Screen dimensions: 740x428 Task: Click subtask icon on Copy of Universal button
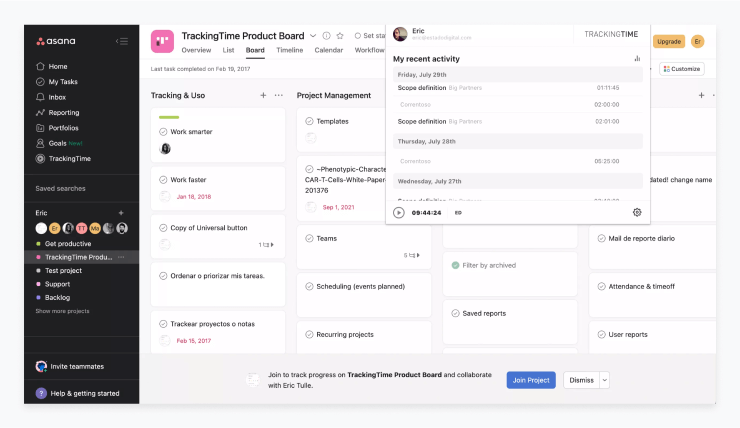pos(268,244)
